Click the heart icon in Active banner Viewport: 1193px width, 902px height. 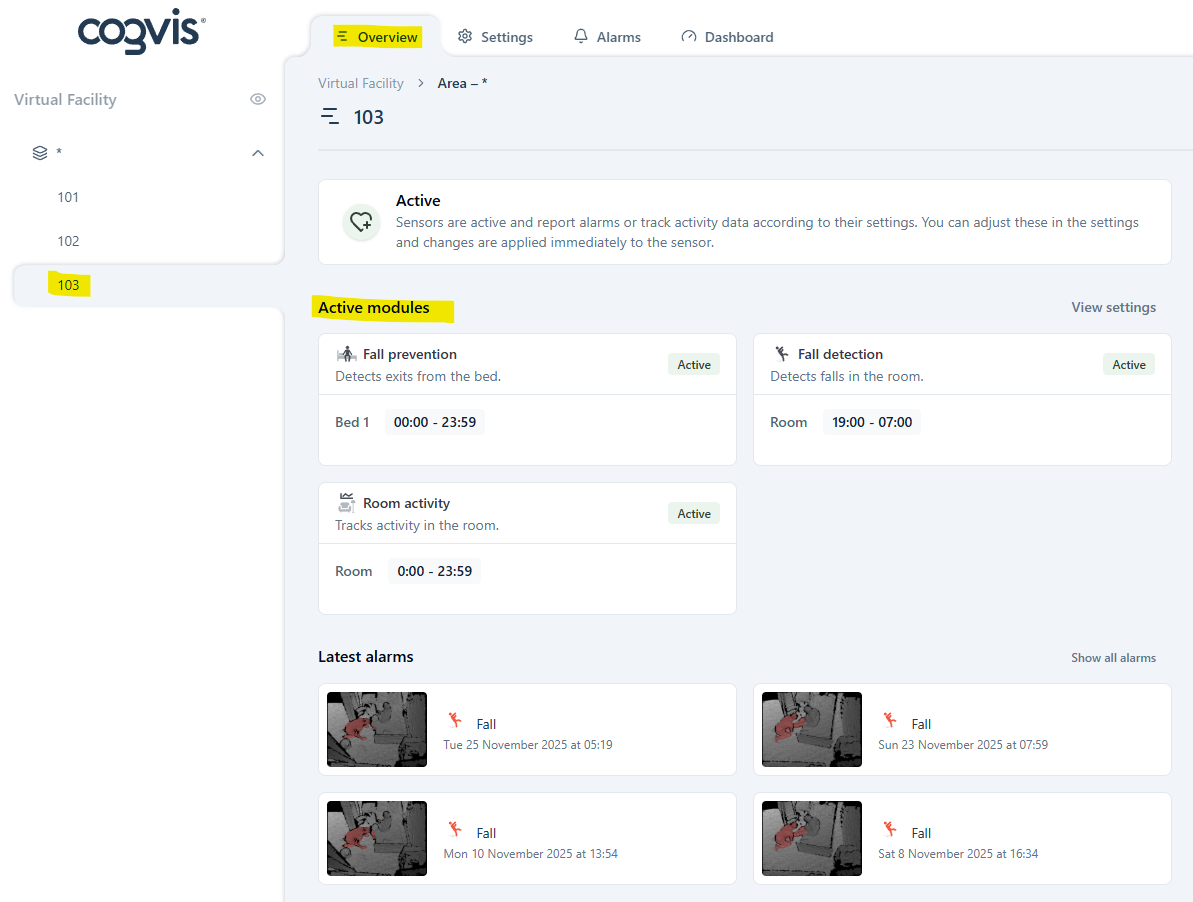[x=361, y=222]
